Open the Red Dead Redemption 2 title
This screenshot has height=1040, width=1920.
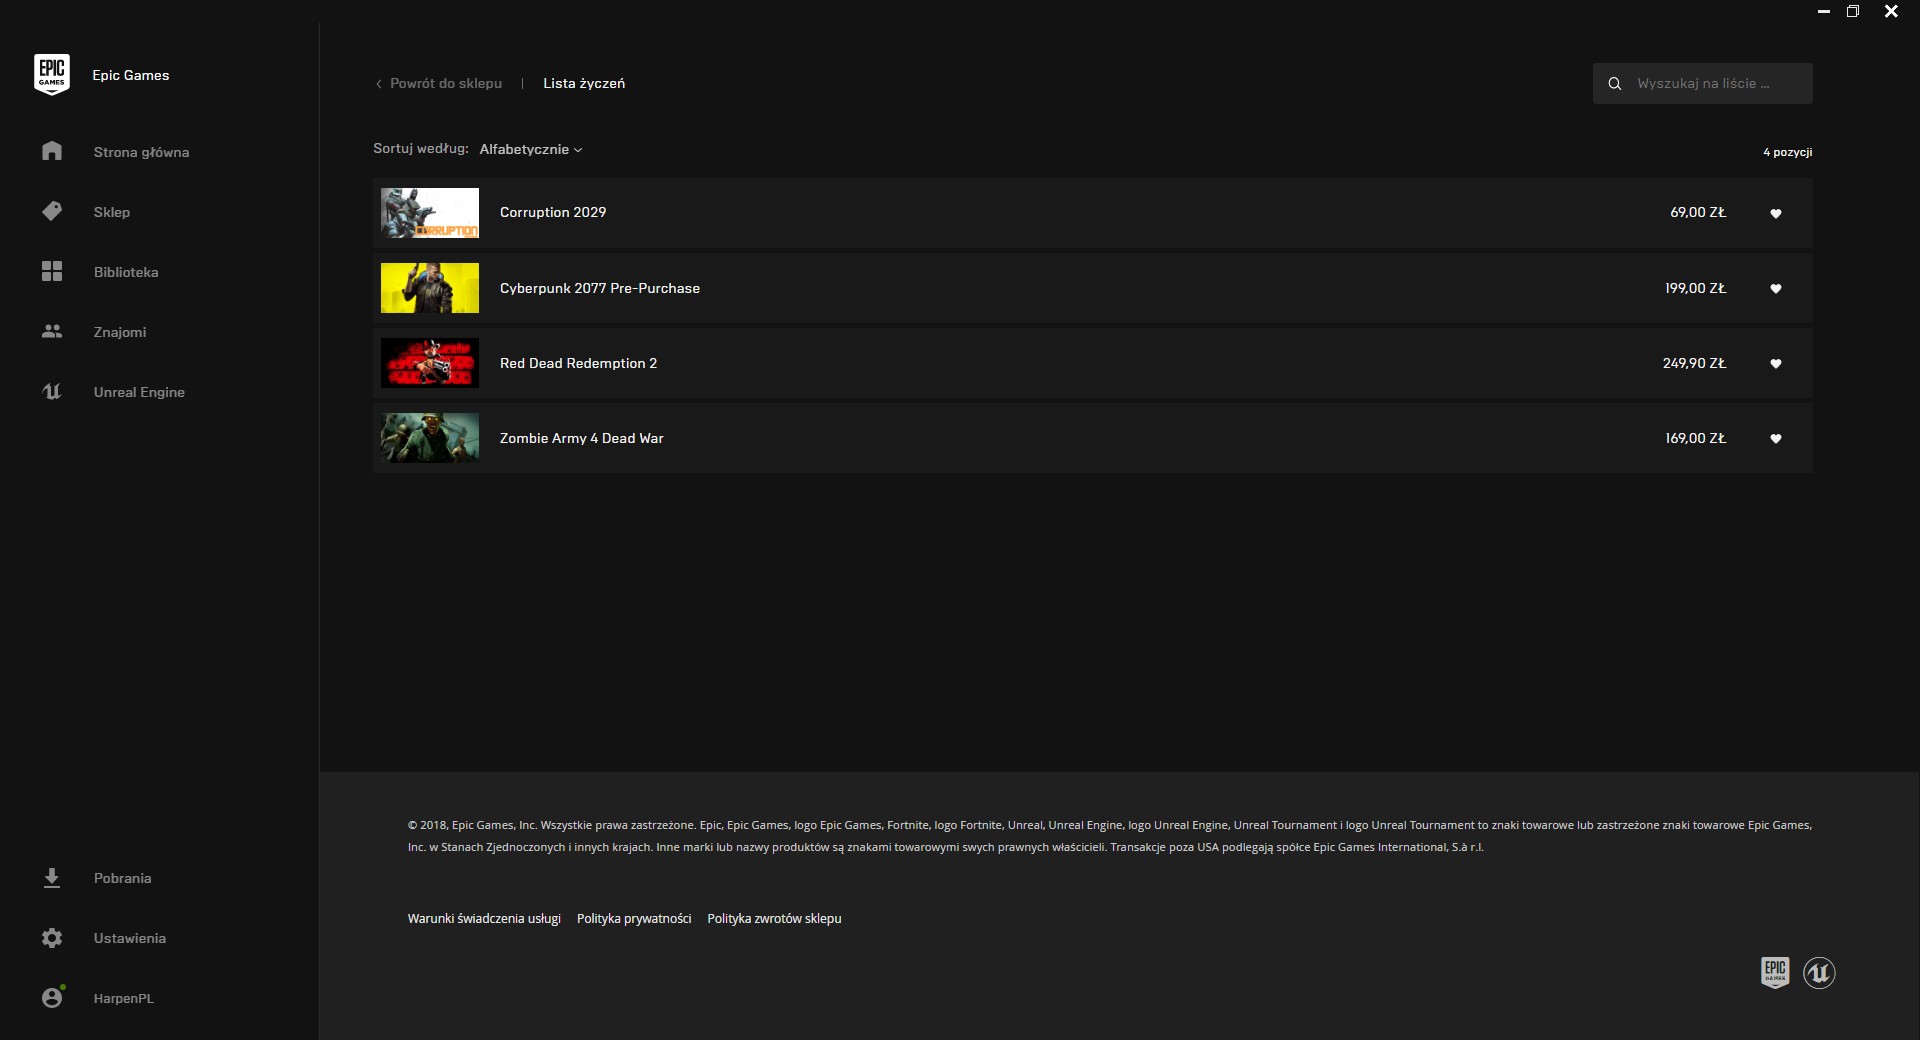click(578, 363)
